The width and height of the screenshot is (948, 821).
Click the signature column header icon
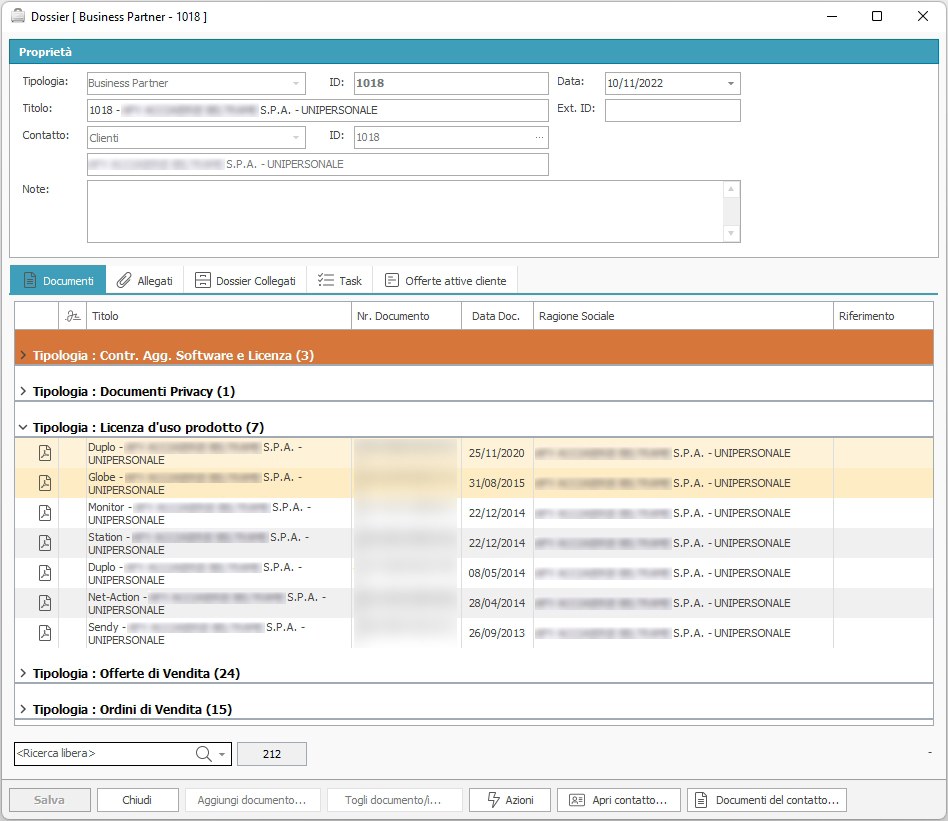tap(73, 316)
